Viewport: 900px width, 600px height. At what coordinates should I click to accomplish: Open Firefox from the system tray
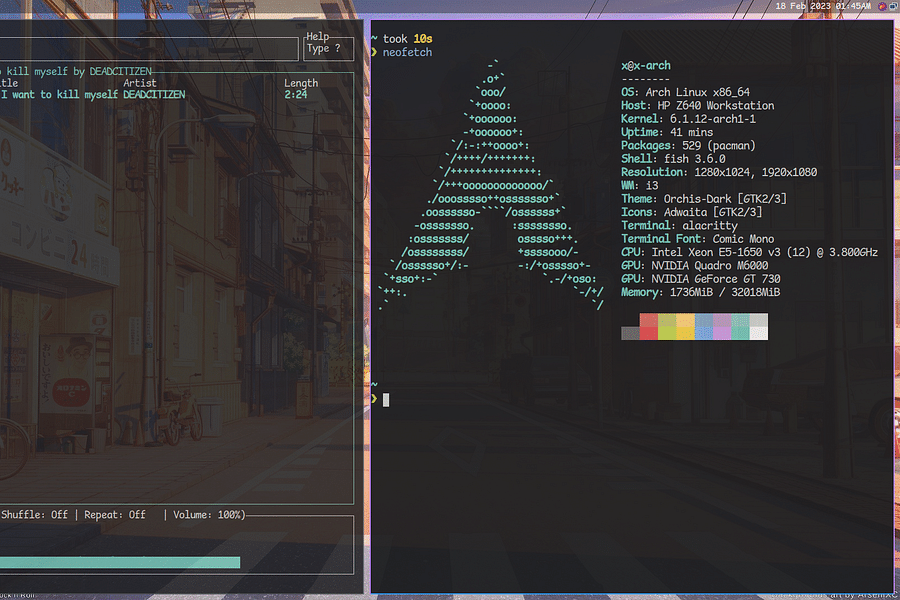882,7
